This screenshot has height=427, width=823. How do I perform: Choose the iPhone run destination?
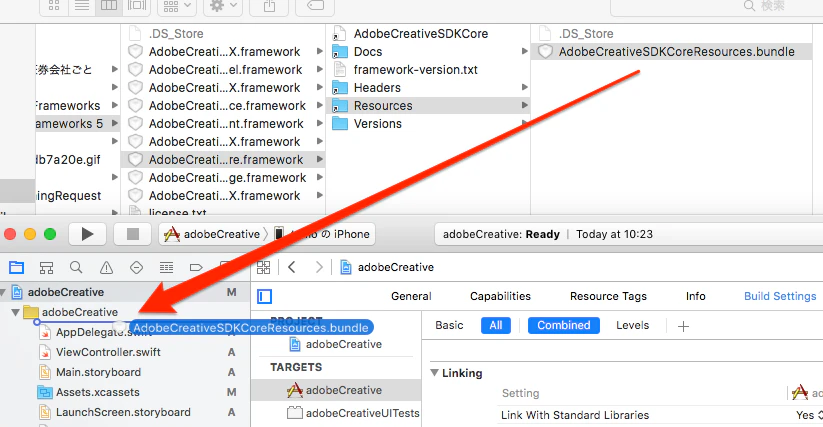pos(323,234)
